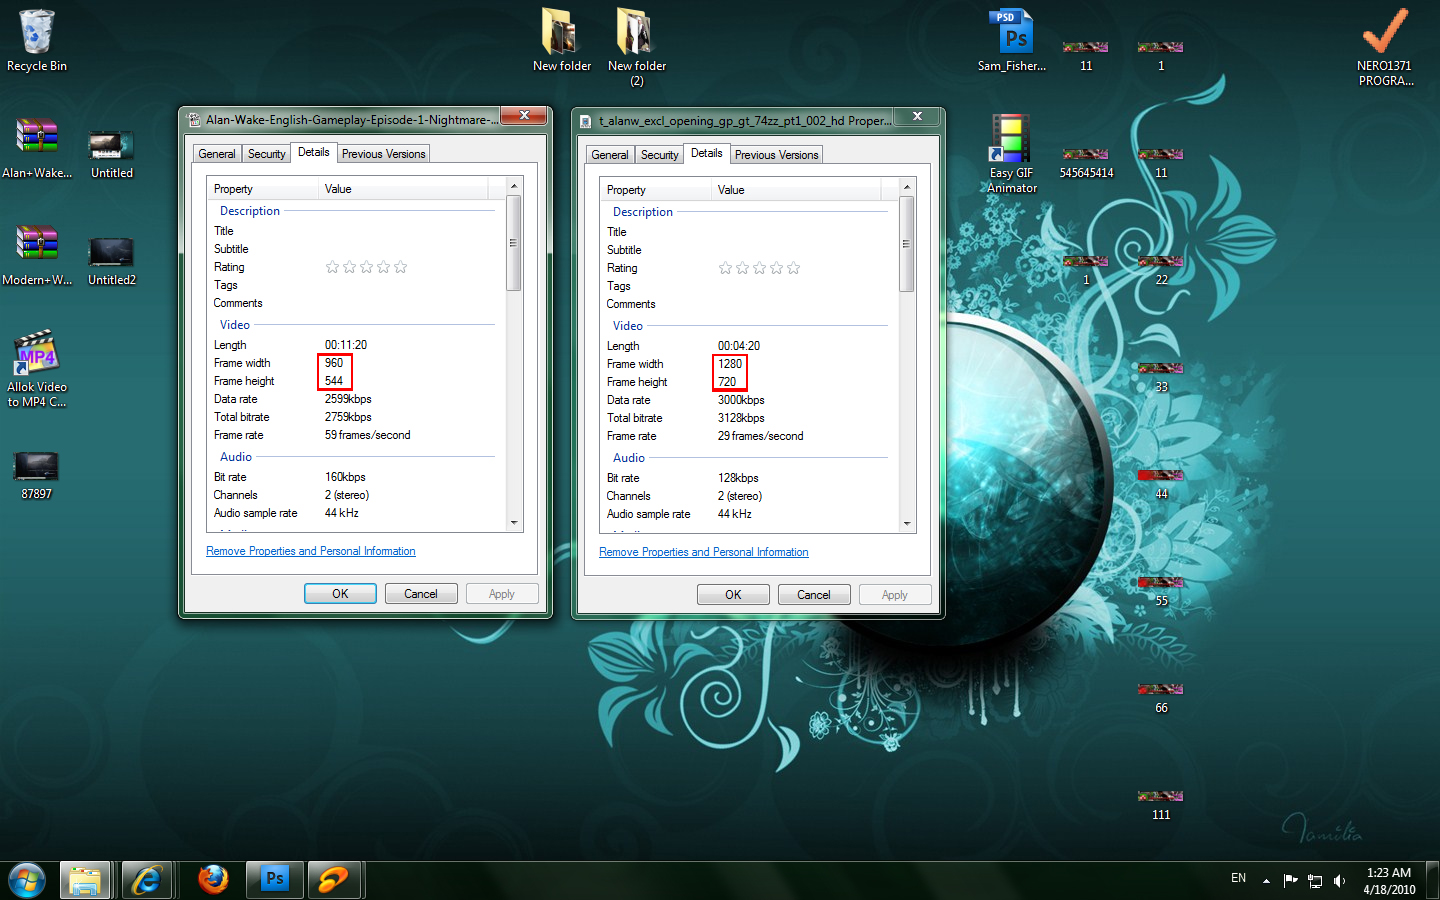
Task: Click Cancel in t_alanw properties dialog
Action: 814,595
